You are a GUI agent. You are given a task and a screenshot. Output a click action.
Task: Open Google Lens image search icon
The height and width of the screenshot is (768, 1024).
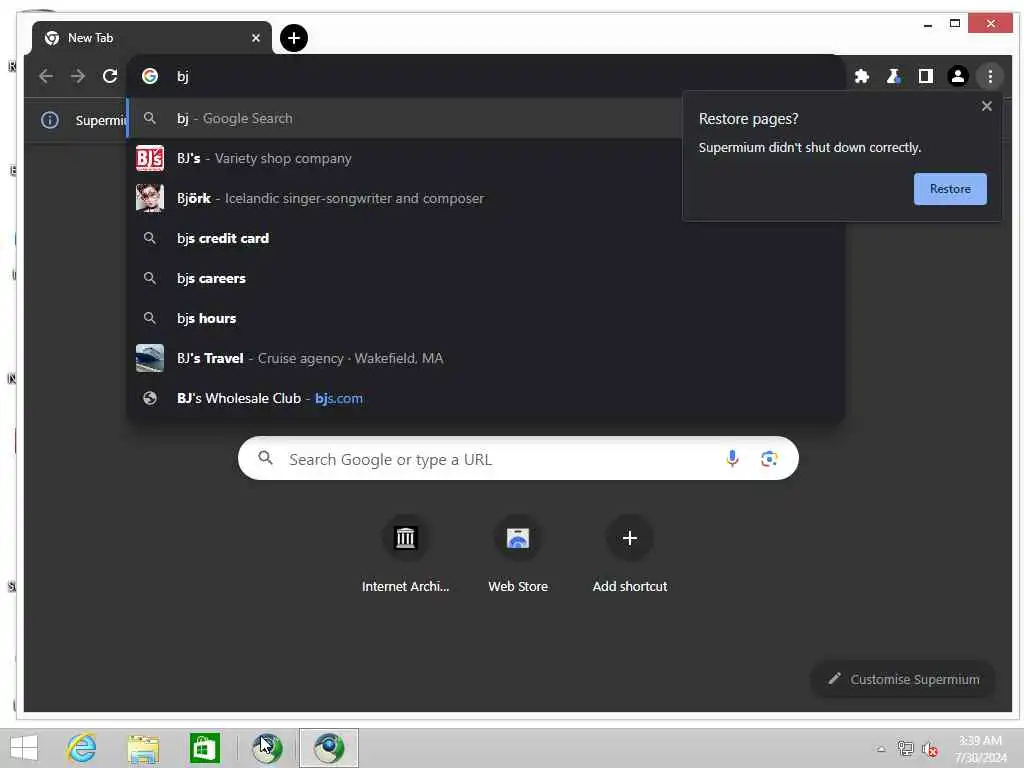click(x=769, y=458)
